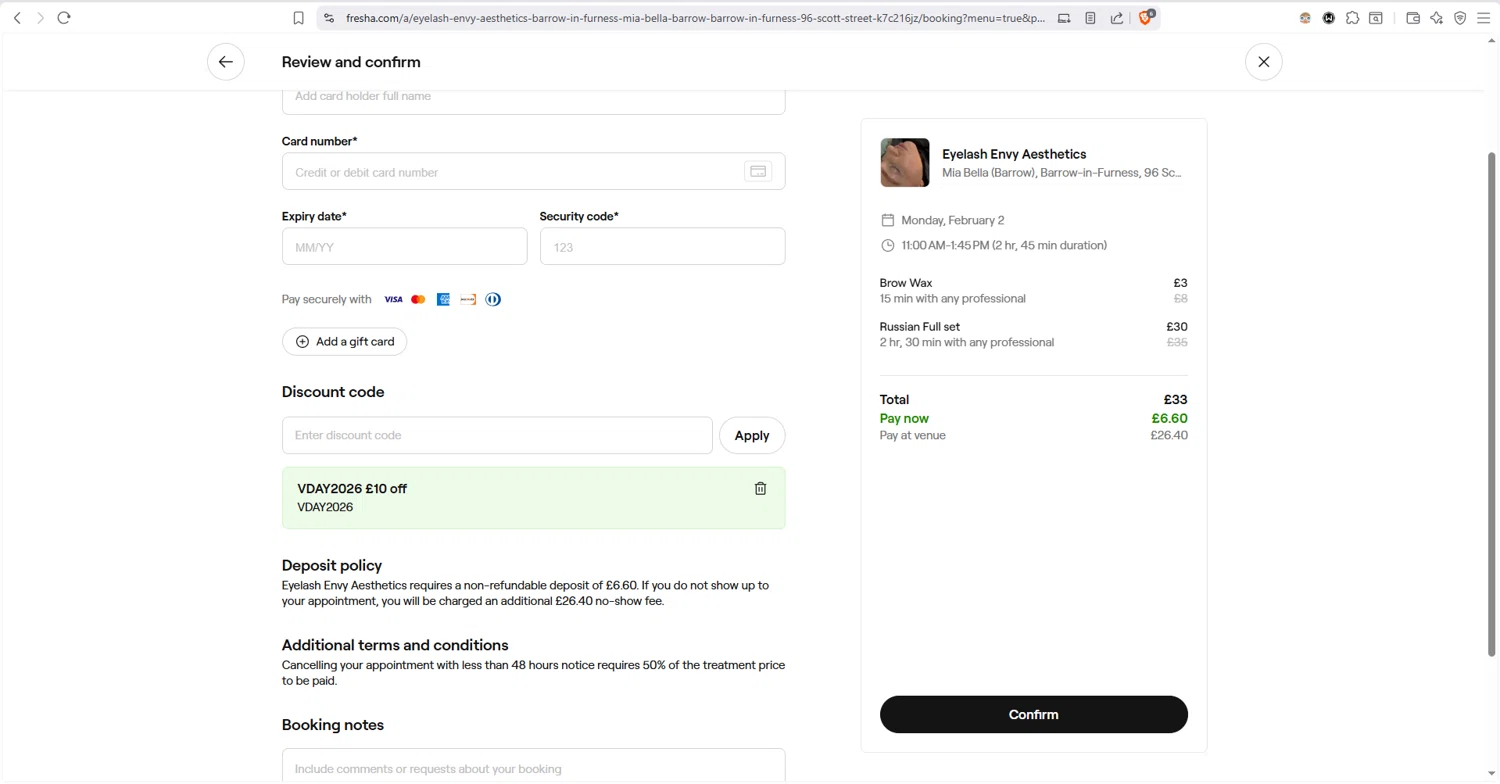Click the browser forward arrow

point(40,18)
